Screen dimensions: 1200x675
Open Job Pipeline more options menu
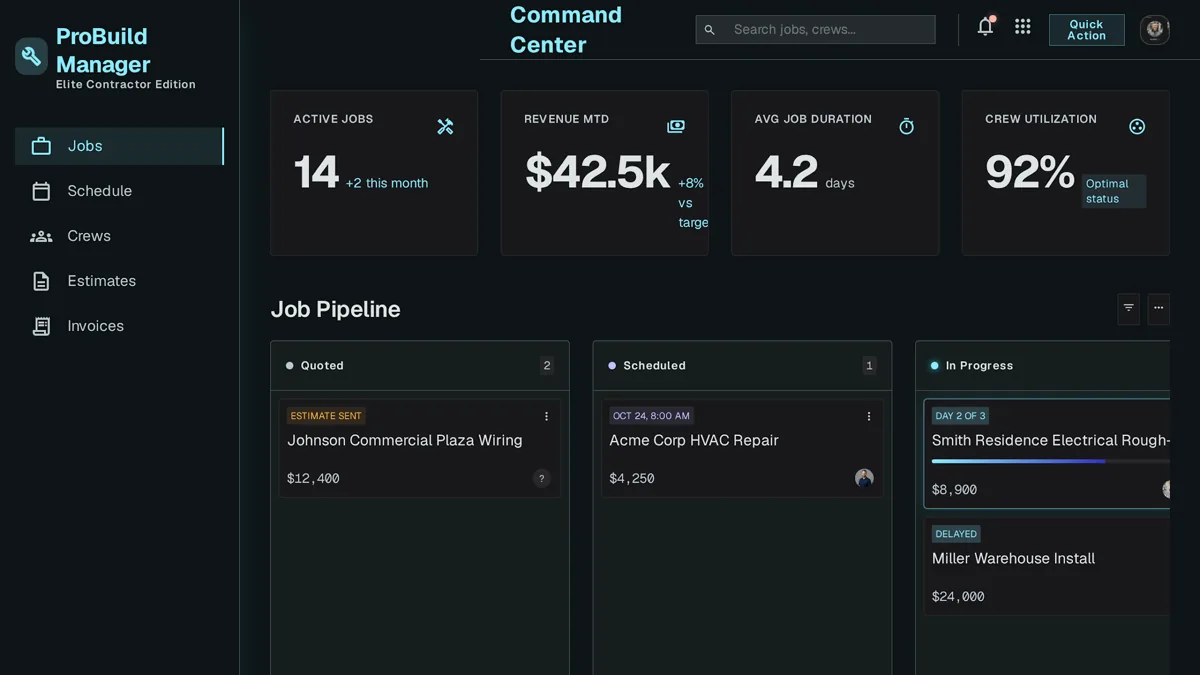(x=1158, y=308)
